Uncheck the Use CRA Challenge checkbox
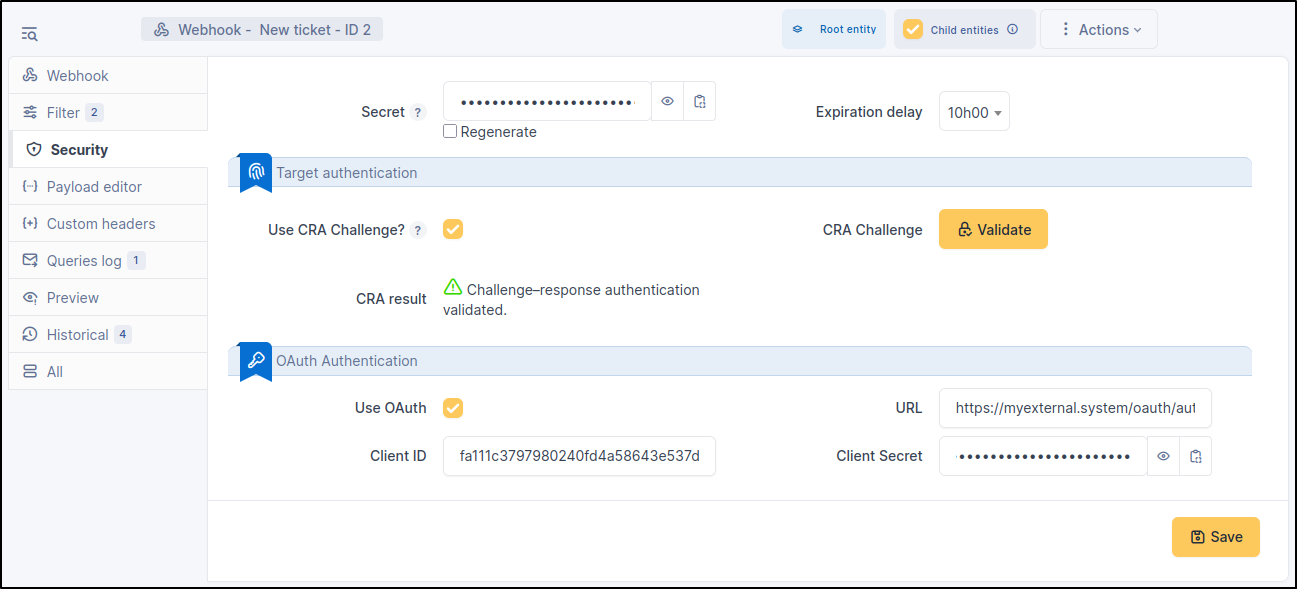Image resolution: width=1297 pixels, height=589 pixels. click(x=453, y=229)
